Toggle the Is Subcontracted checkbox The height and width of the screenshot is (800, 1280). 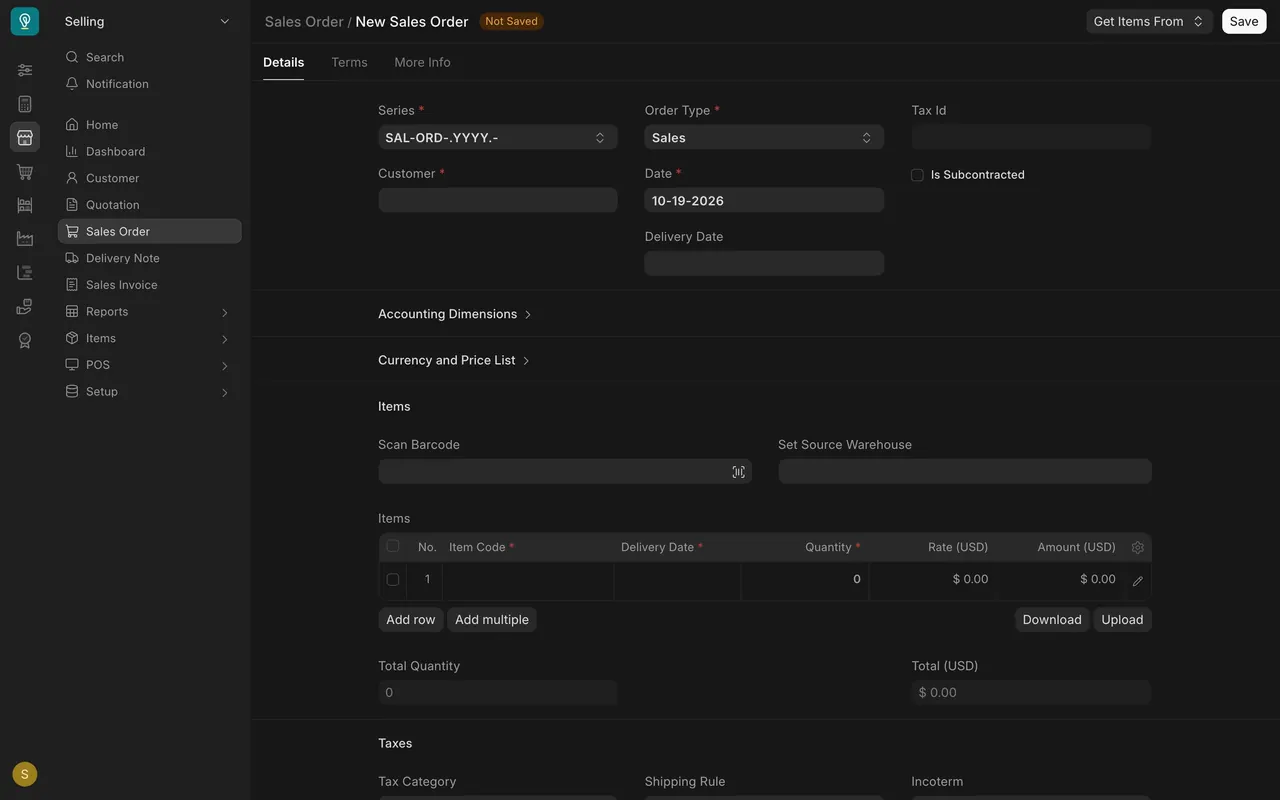click(x=917, y=175)
